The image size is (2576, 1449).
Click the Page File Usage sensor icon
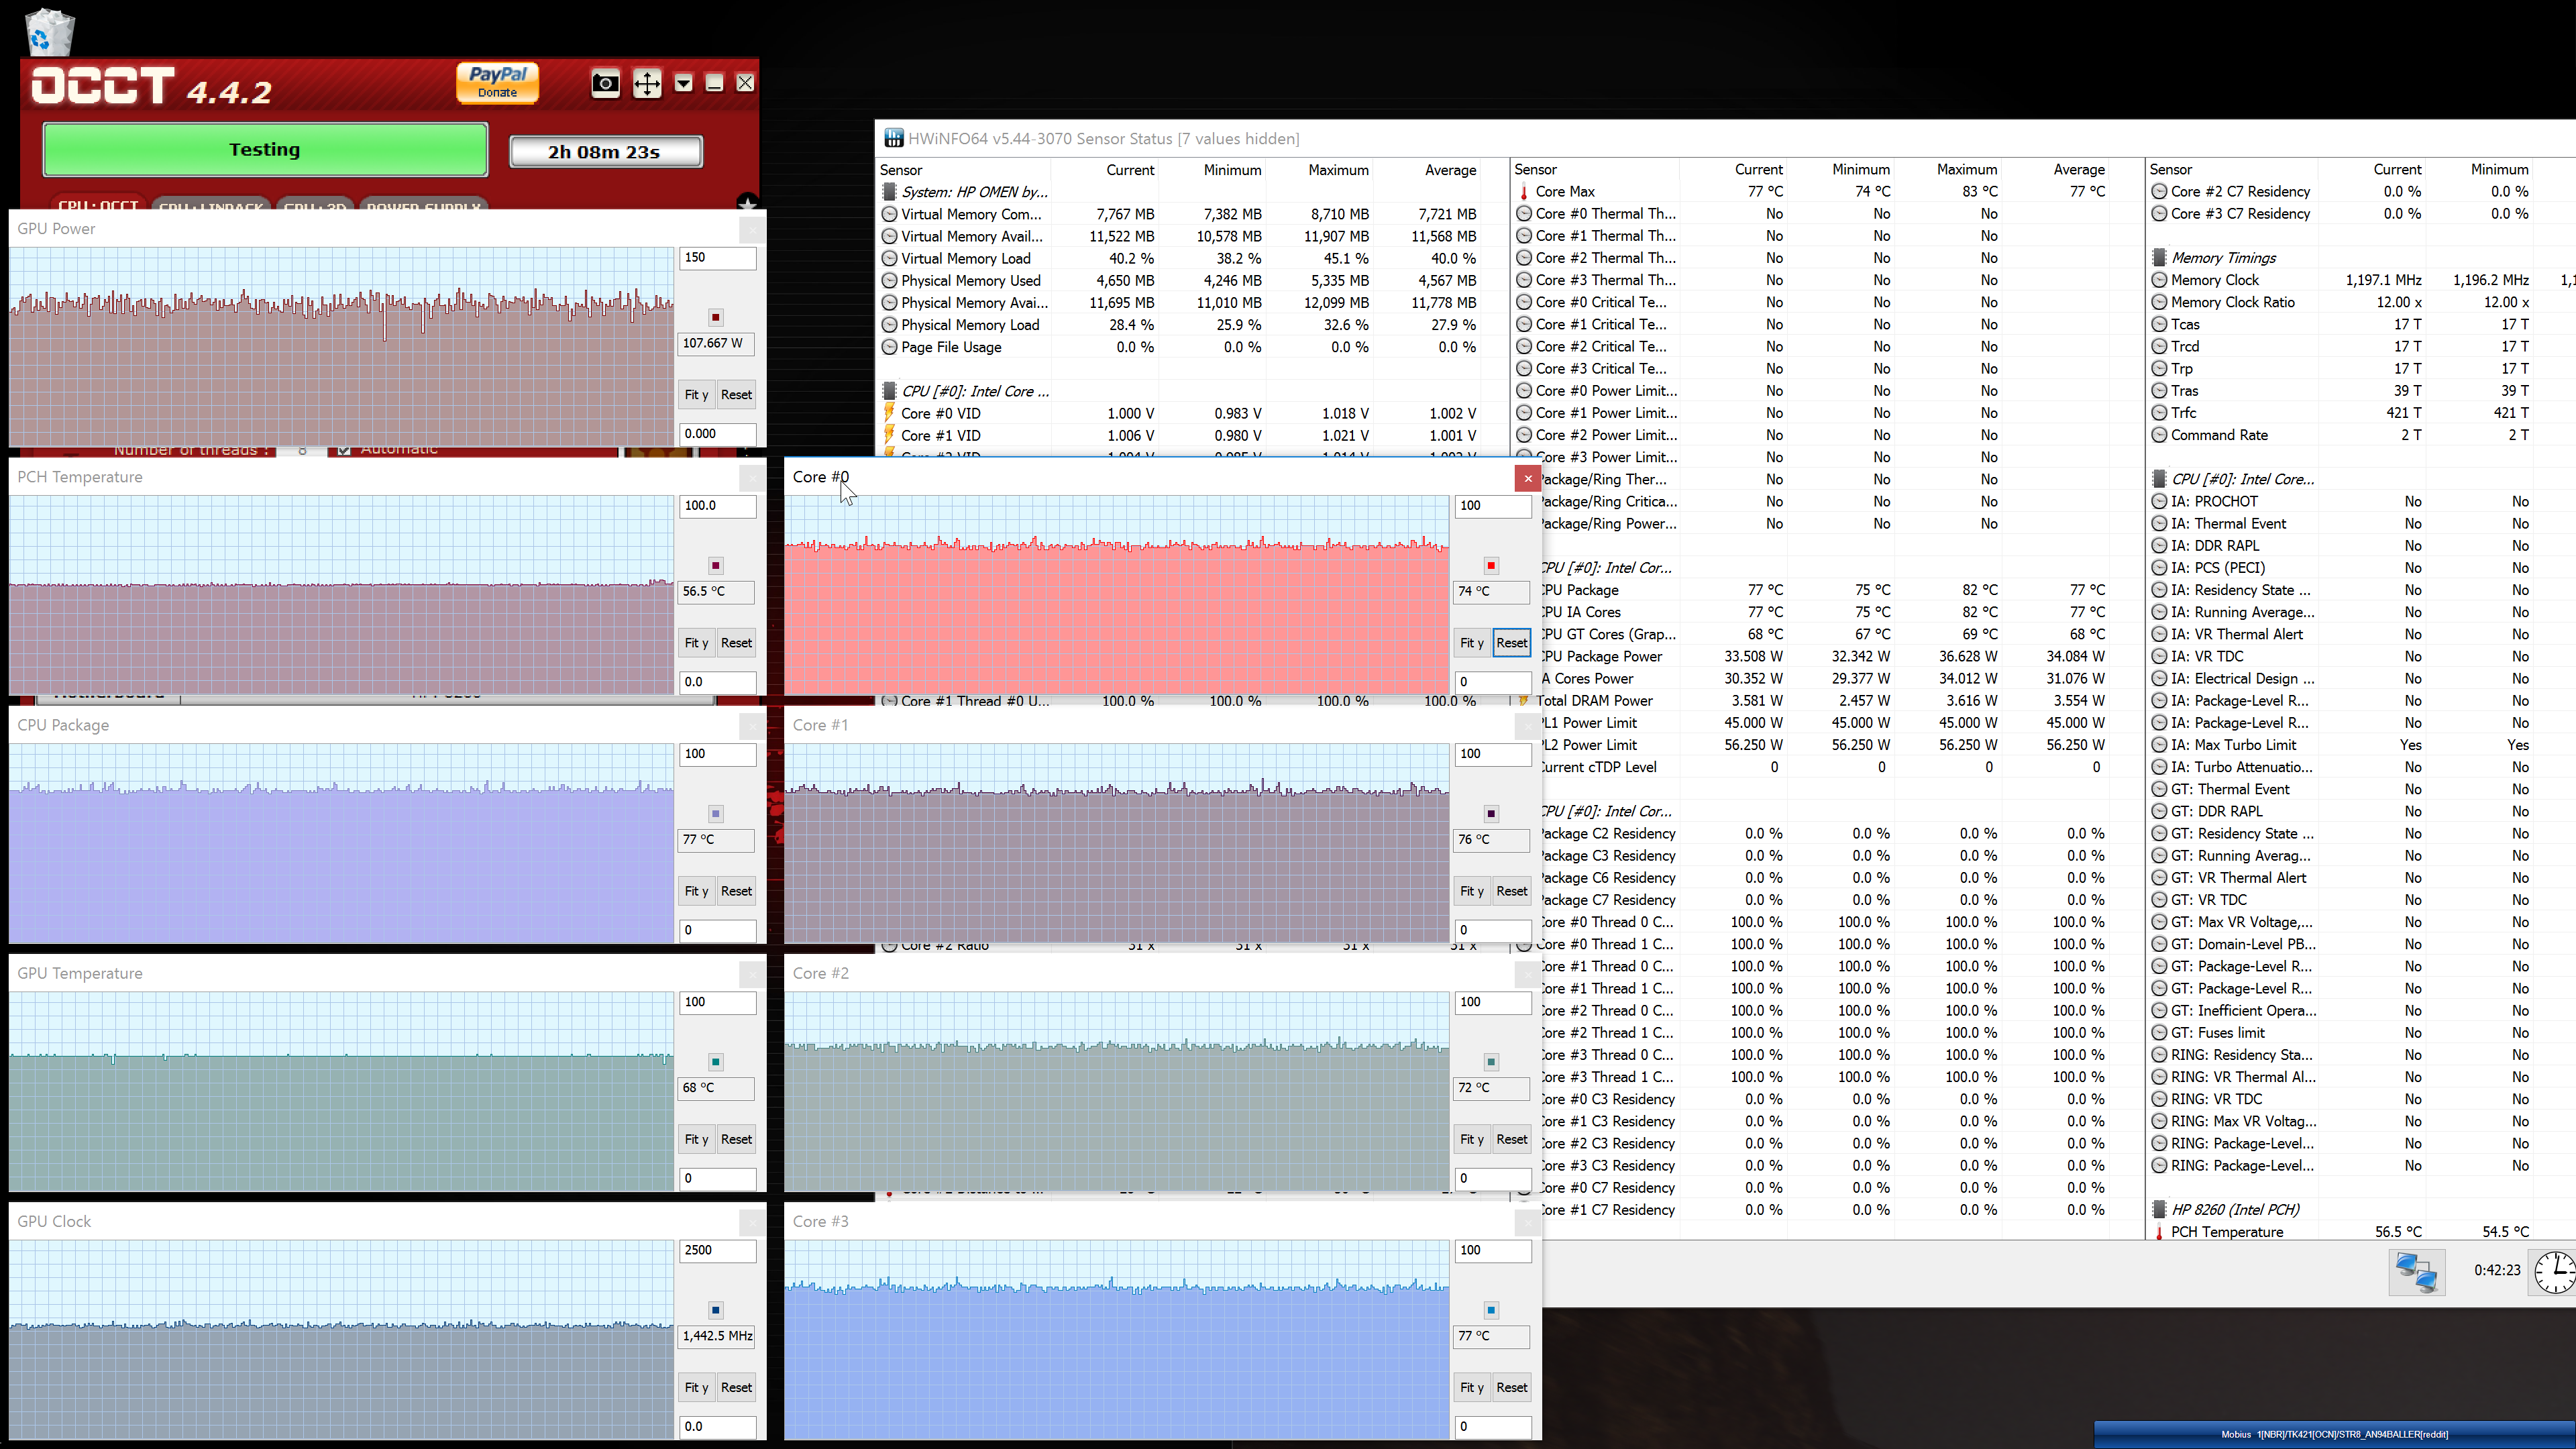click(889, 347)
